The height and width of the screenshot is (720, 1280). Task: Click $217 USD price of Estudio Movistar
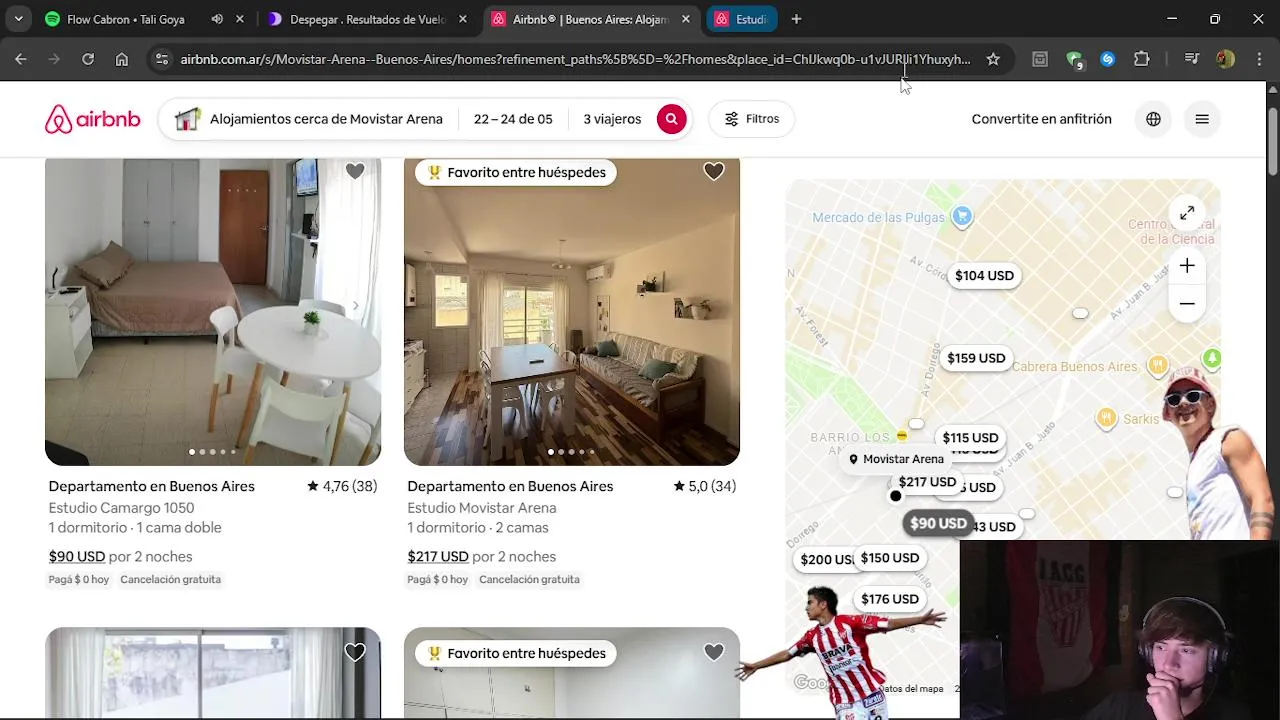click(438, 556)
